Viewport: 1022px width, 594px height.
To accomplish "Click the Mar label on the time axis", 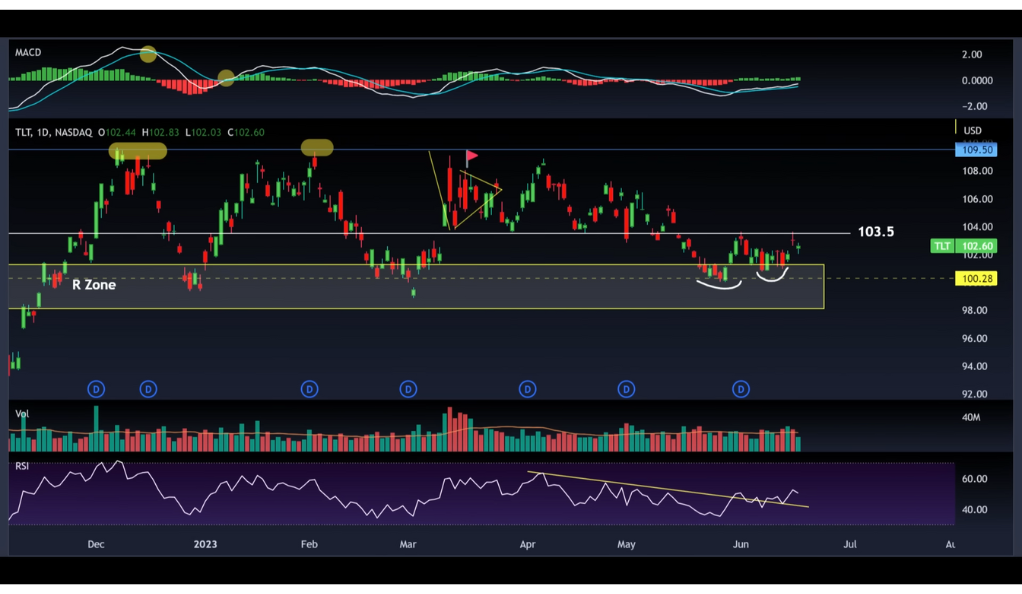I will pos(408,544).
